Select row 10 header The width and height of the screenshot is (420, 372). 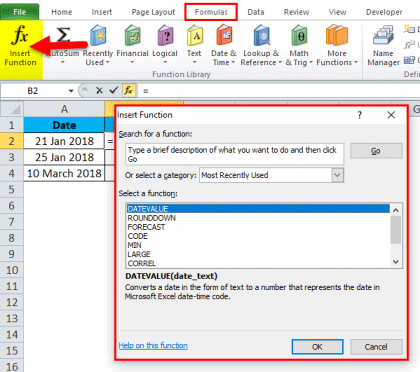pos(12,270)
